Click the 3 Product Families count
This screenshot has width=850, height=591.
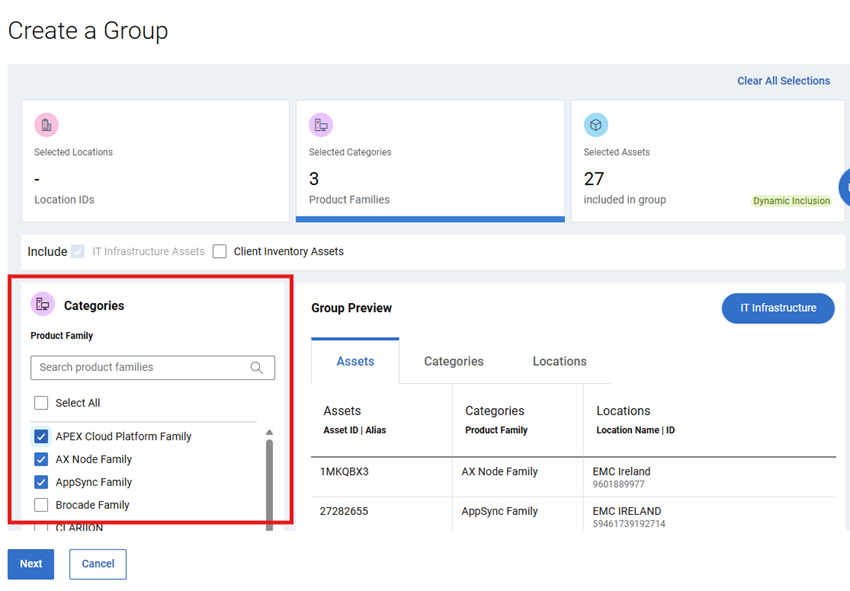click(314, 179)
